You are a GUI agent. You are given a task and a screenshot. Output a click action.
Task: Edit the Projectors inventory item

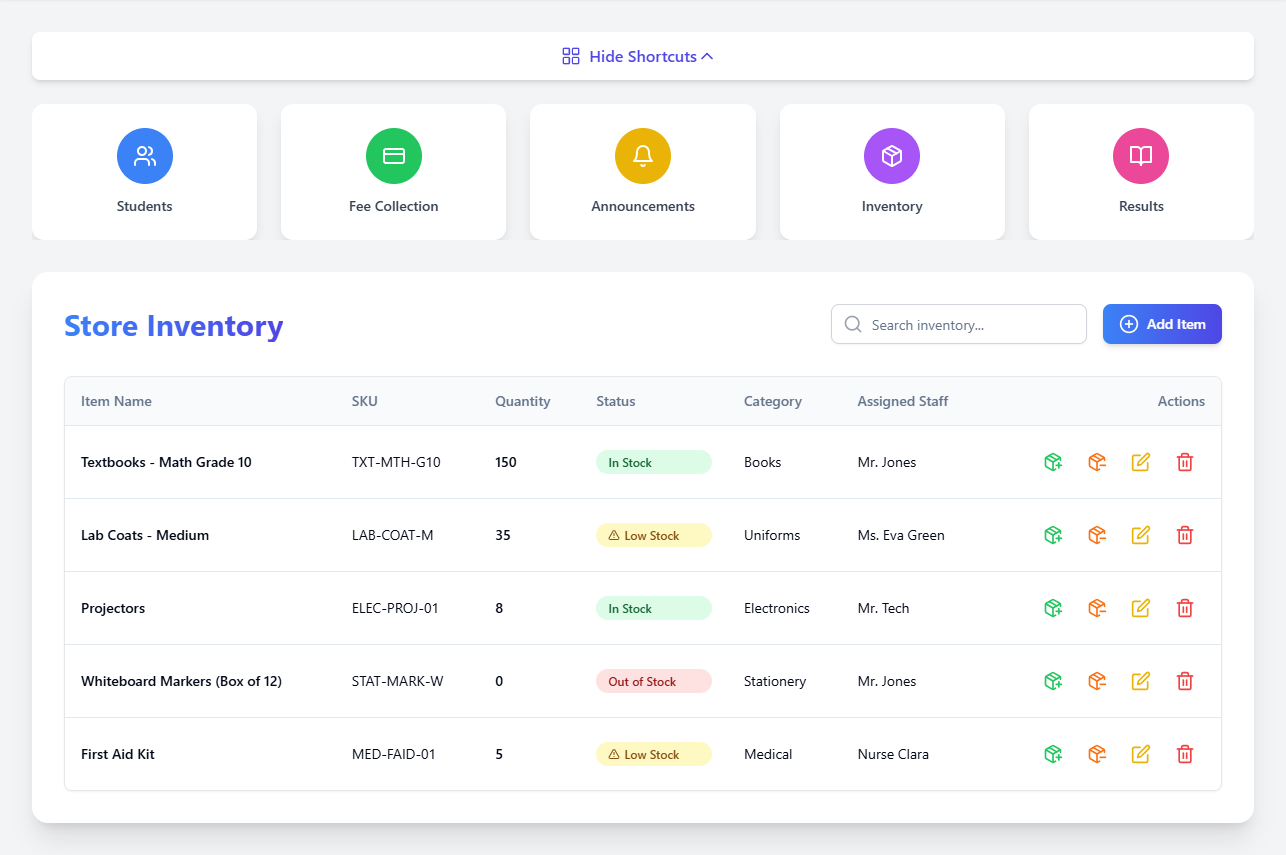click(1141, 608)
